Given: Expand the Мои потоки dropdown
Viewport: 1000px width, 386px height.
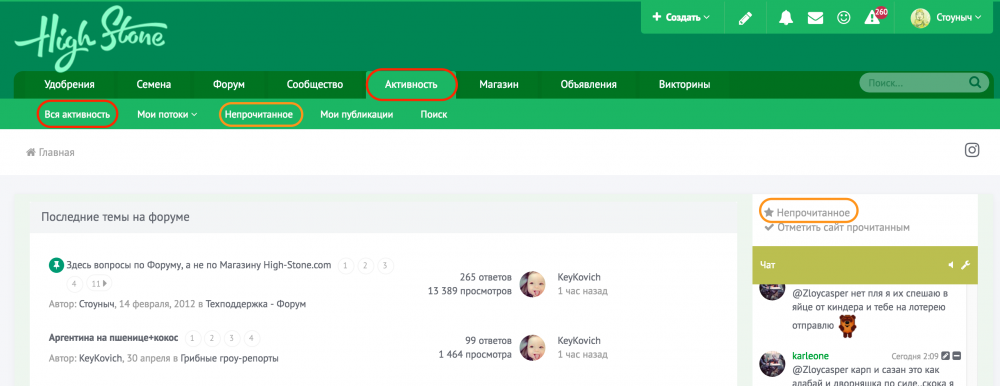Looking at the screenshot, I should coord(167,115).
